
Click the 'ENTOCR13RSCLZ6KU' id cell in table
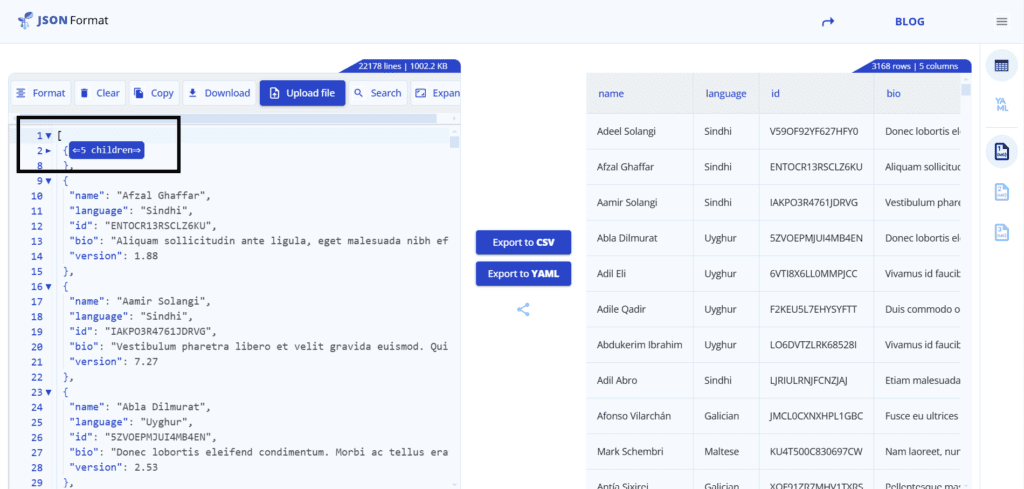pos(816,167)
